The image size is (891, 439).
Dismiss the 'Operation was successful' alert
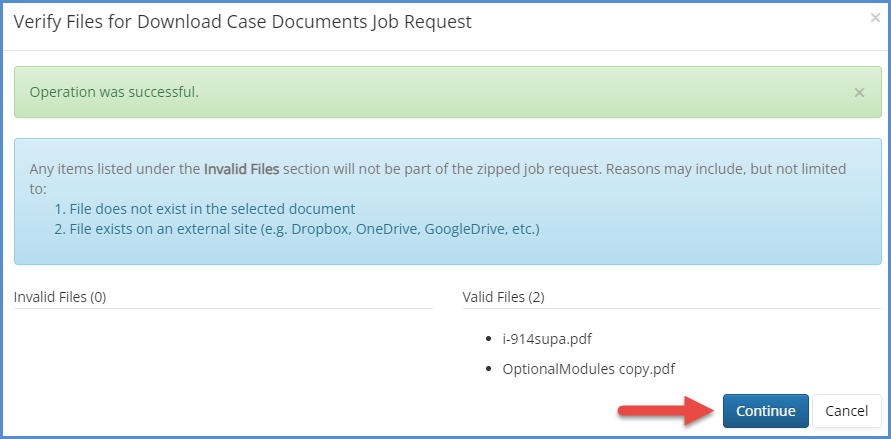[x=859, y=92]
